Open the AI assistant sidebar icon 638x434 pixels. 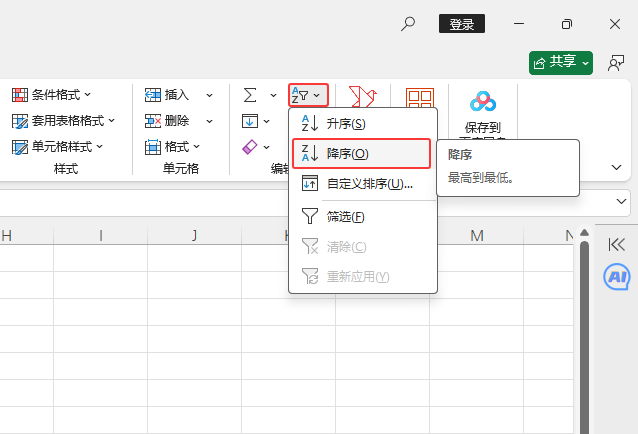point(617,277)
